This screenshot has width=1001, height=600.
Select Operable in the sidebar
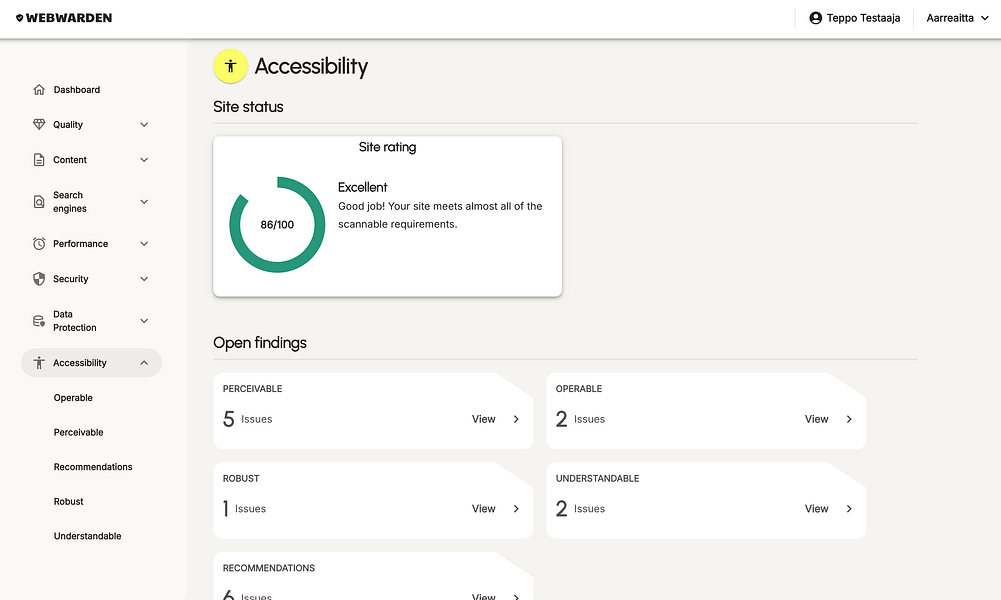pyautogui.click(x=73, y=398)
